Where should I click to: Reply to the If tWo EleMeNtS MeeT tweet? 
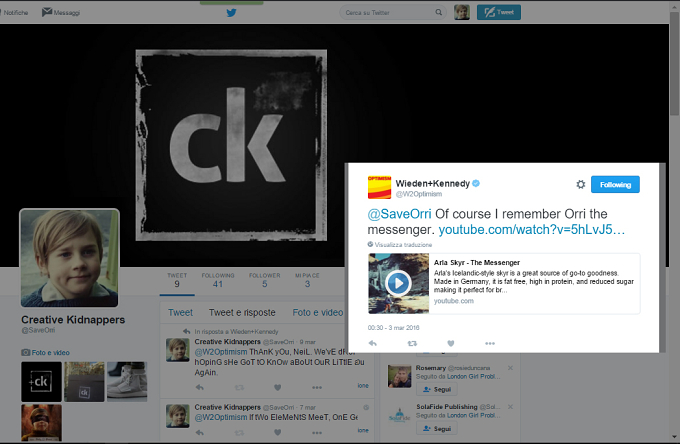[199, 432]
